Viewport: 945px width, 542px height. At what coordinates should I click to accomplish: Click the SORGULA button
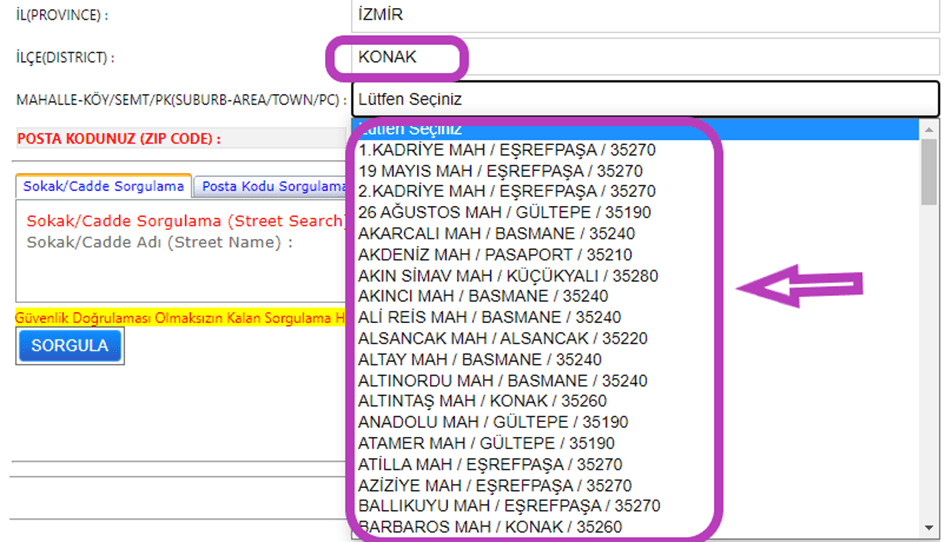[70, 346]
